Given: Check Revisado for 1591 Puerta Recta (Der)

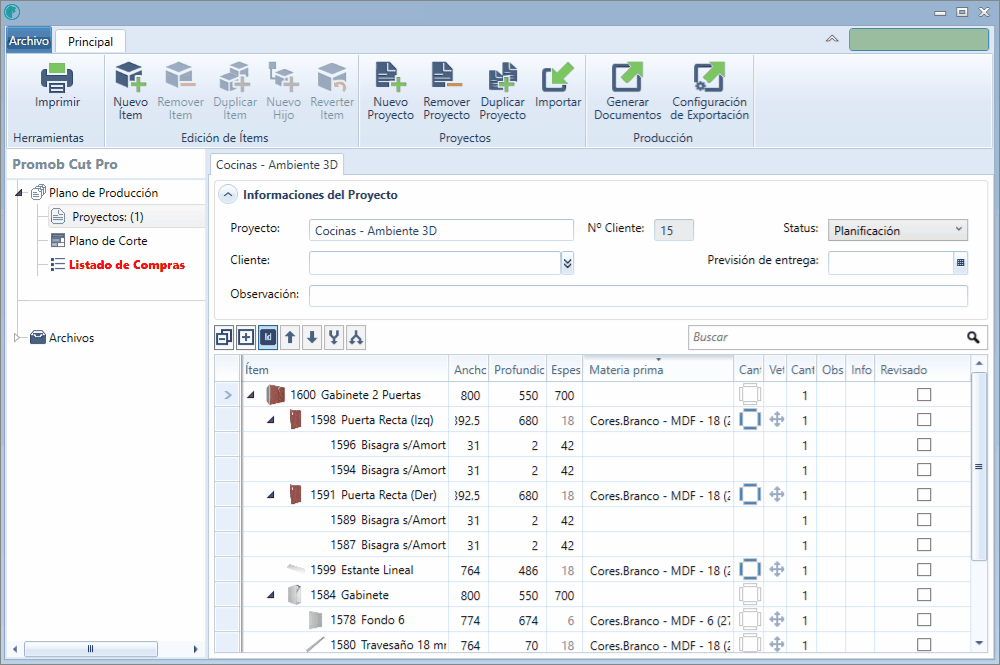Looking at the screenshot, I should click(923, 495).
